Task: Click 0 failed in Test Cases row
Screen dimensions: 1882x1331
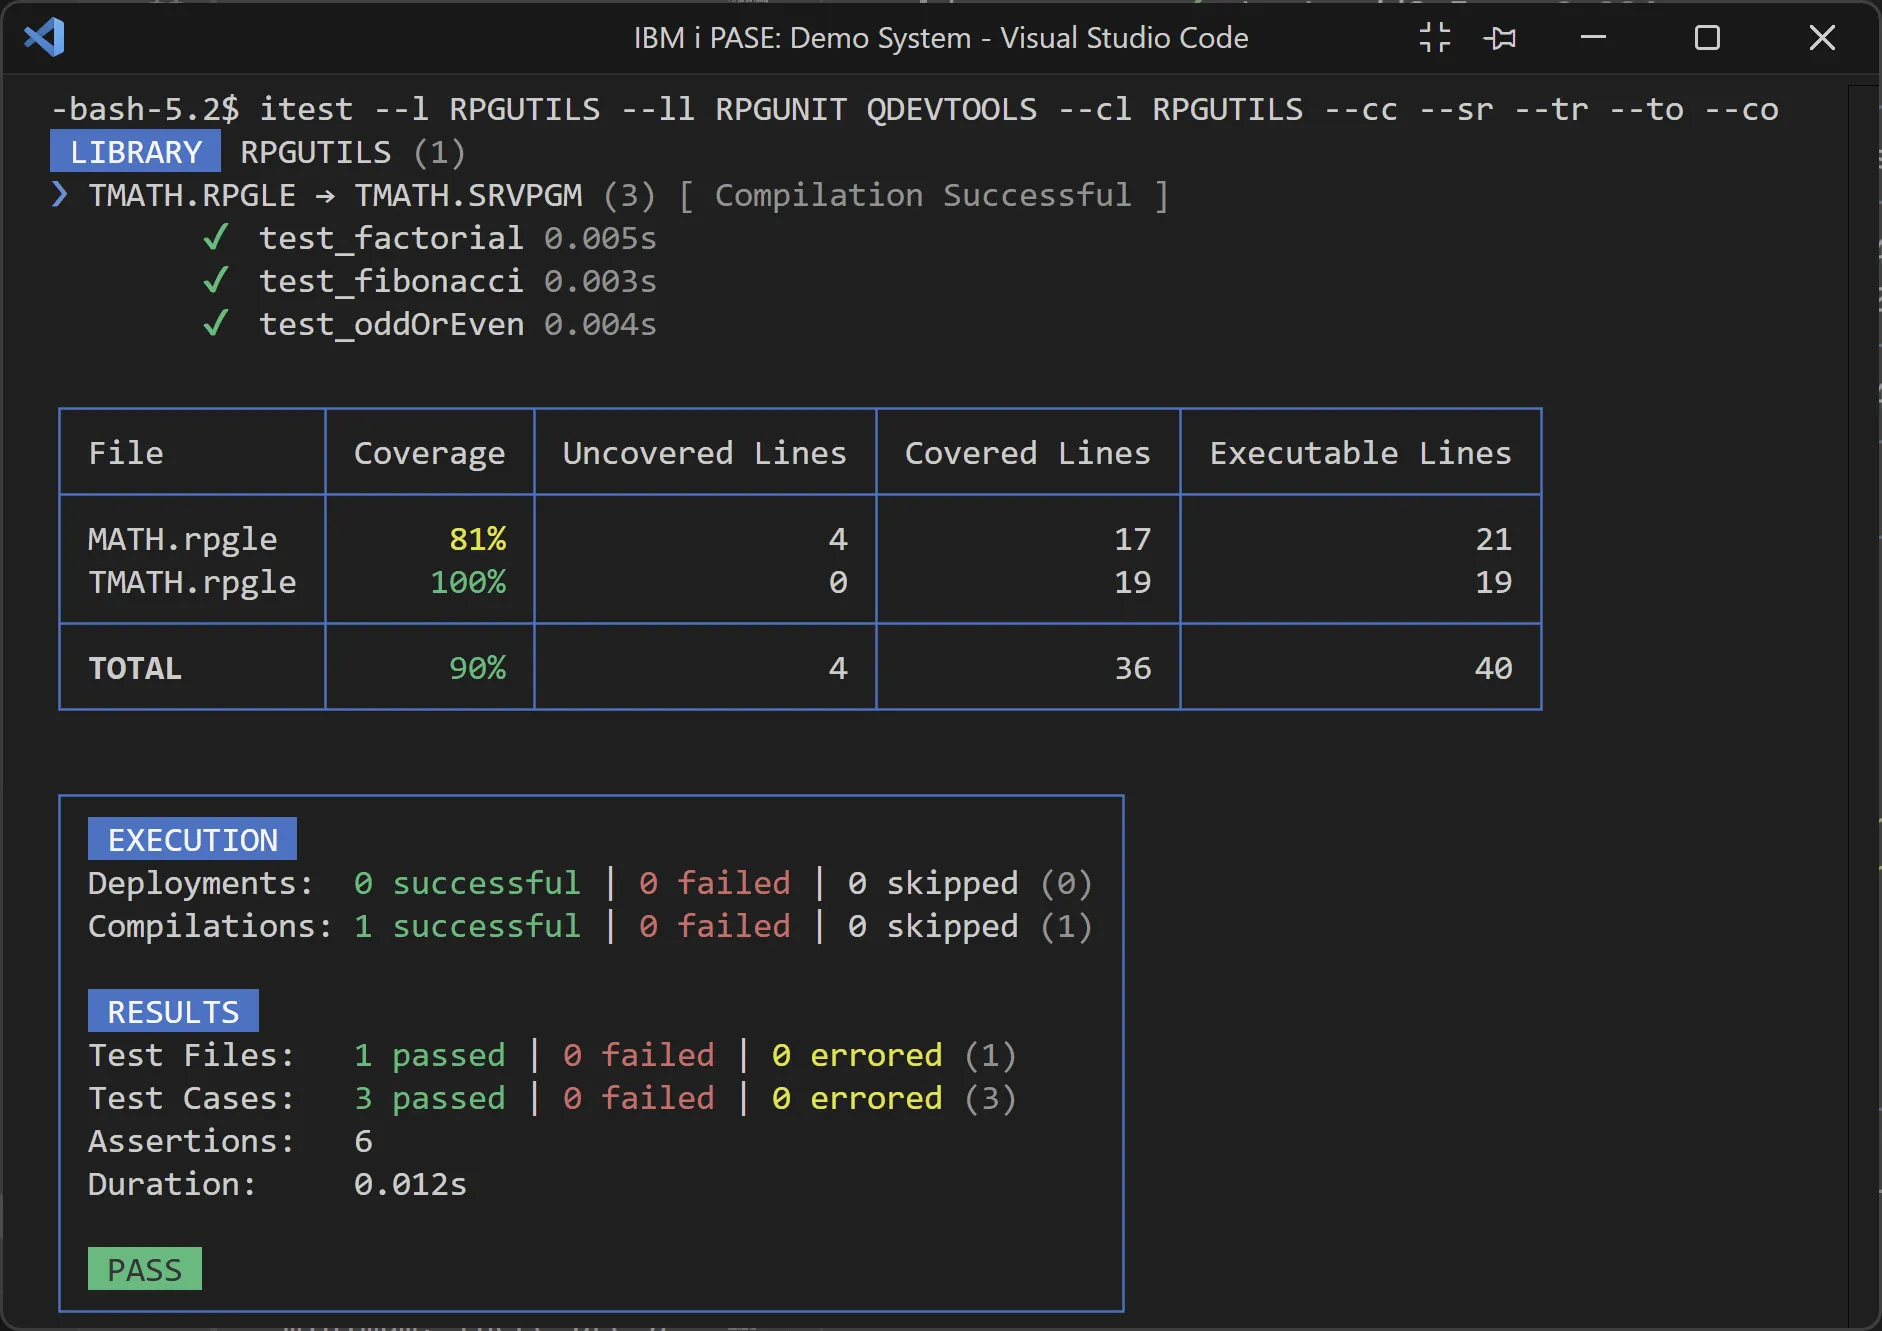Action: coord(639,1098)
